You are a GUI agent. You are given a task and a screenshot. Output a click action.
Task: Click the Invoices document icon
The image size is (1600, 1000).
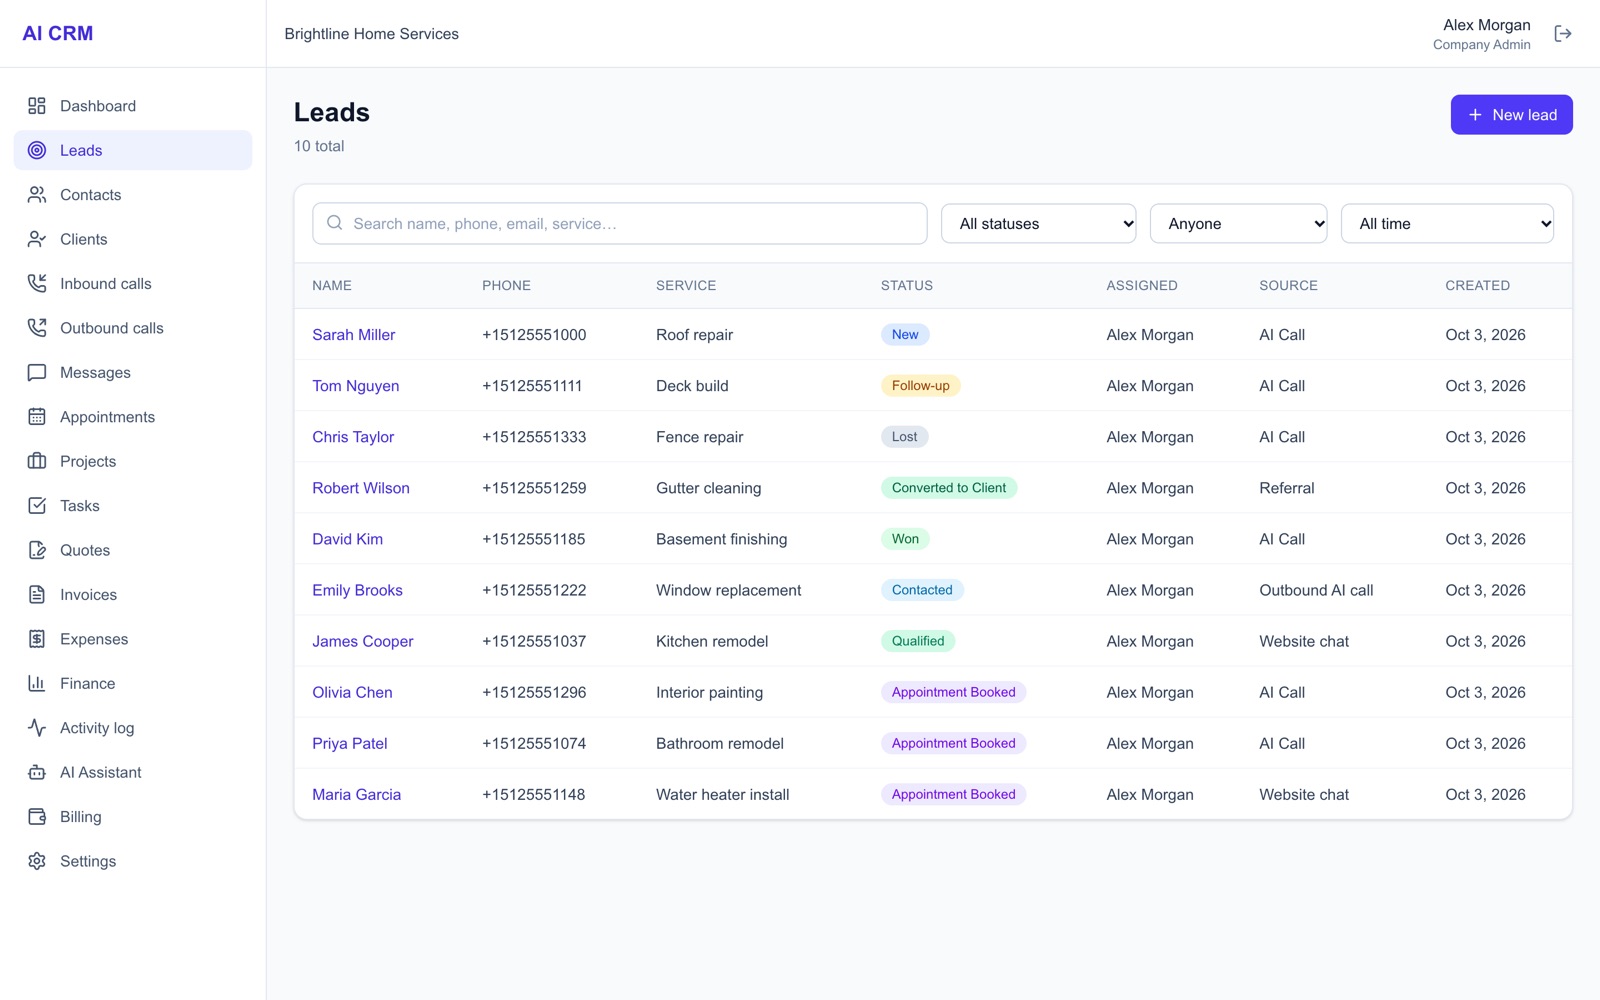coord(37,595)
